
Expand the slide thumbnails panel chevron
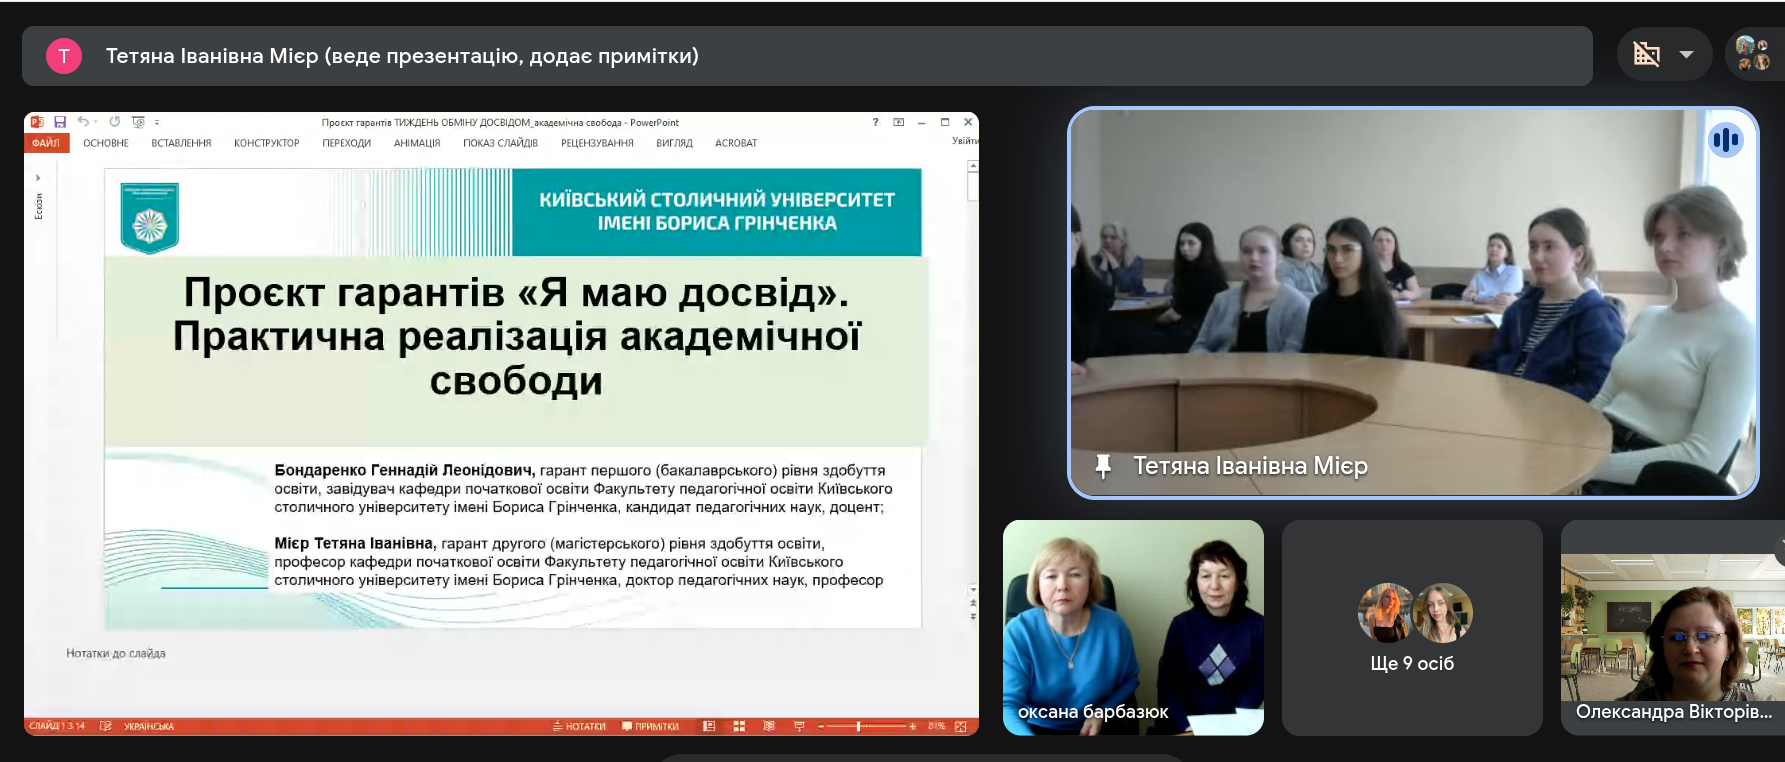38,178
